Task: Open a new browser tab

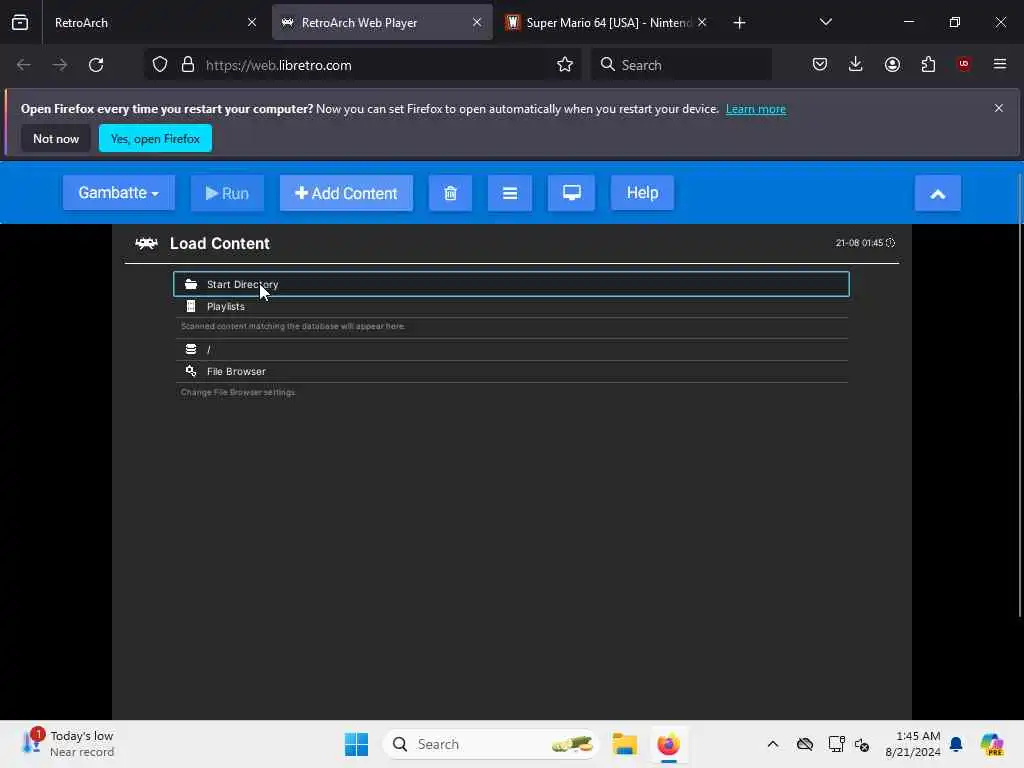Action: 739,23
